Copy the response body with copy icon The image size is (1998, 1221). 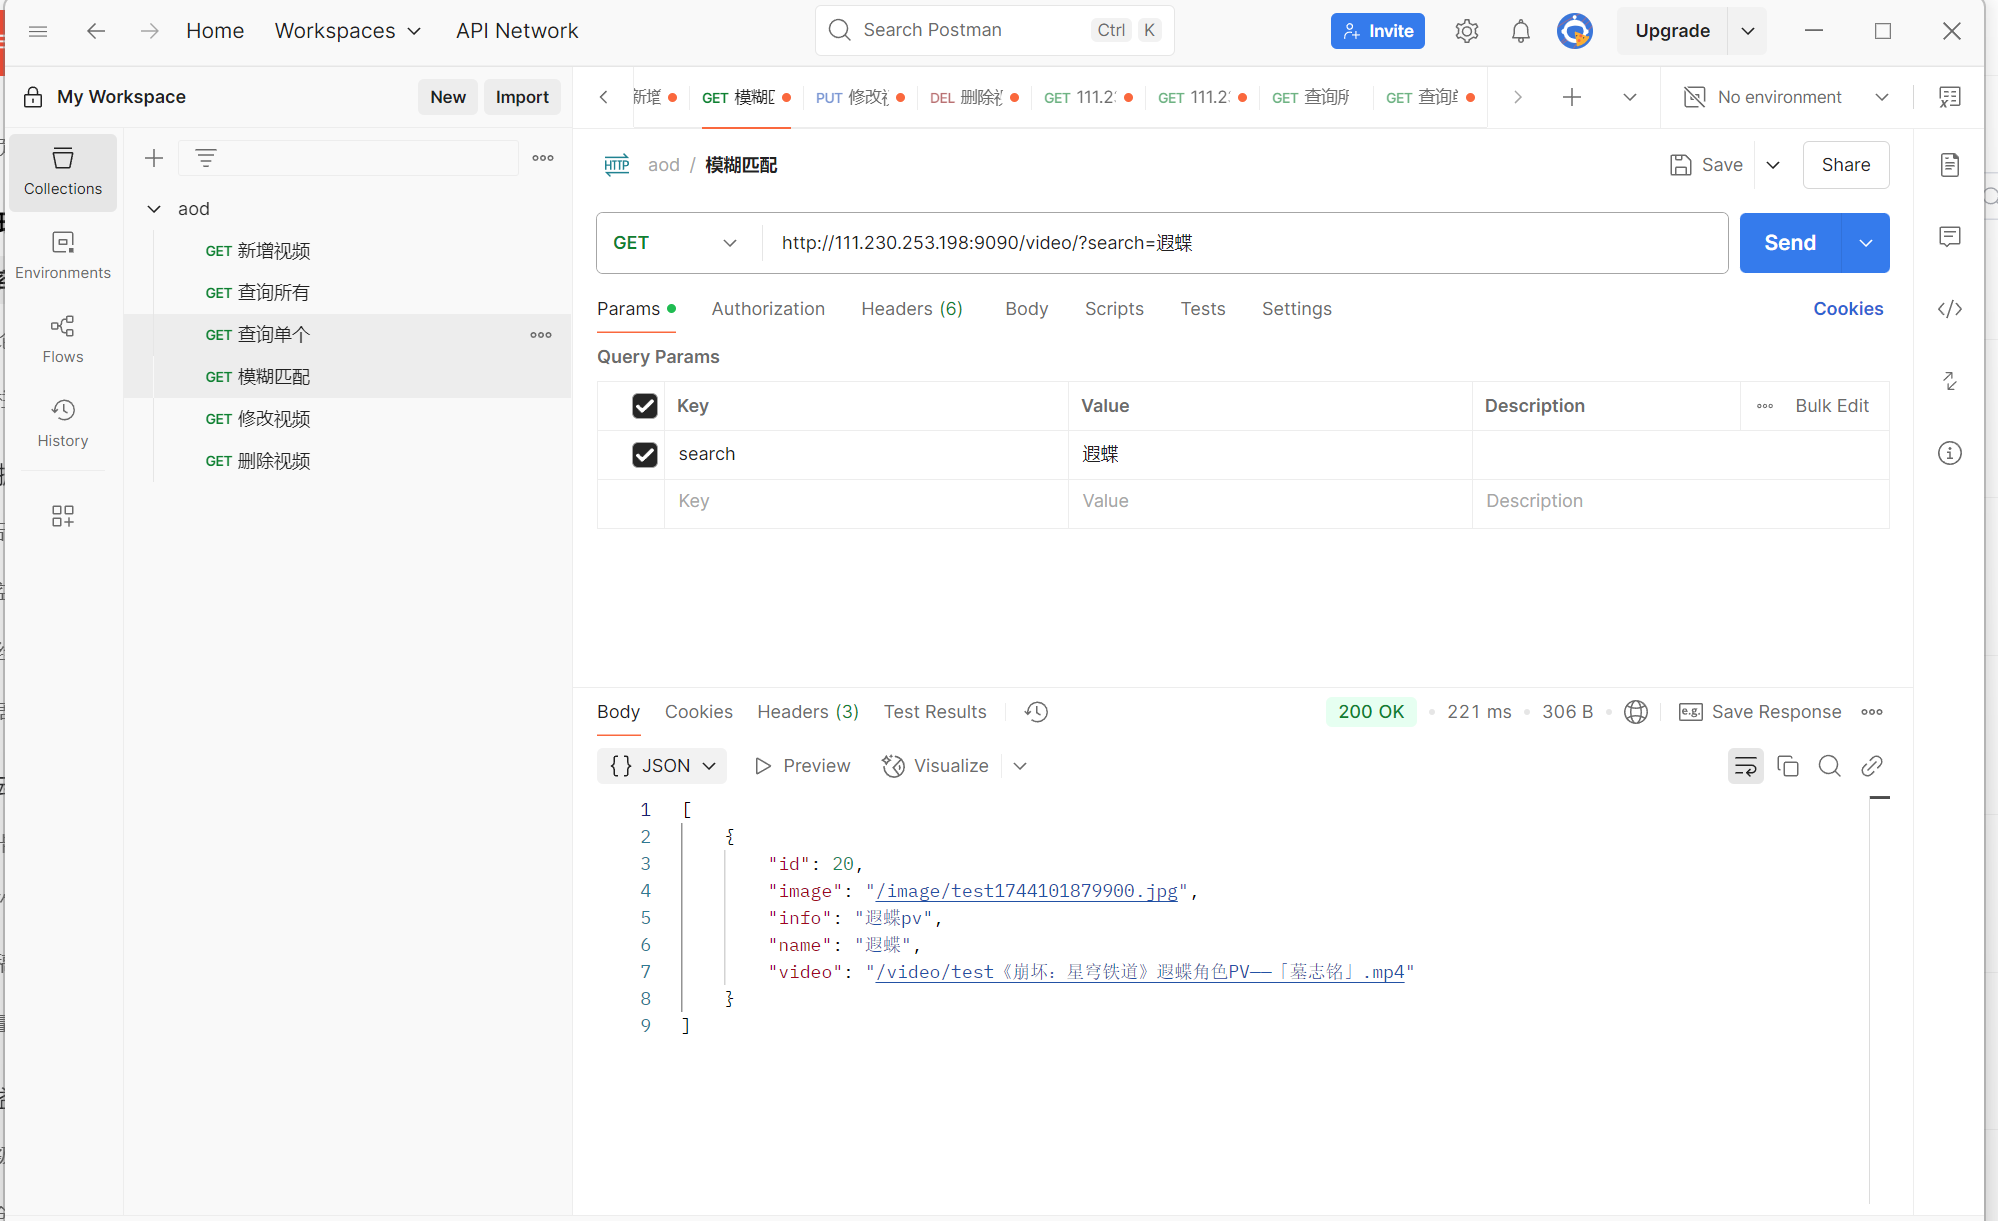(x=1787, y=766)
